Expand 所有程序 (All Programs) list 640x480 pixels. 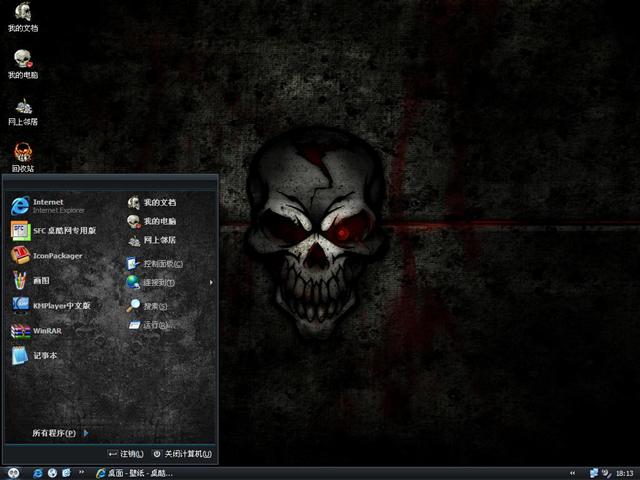60,433
